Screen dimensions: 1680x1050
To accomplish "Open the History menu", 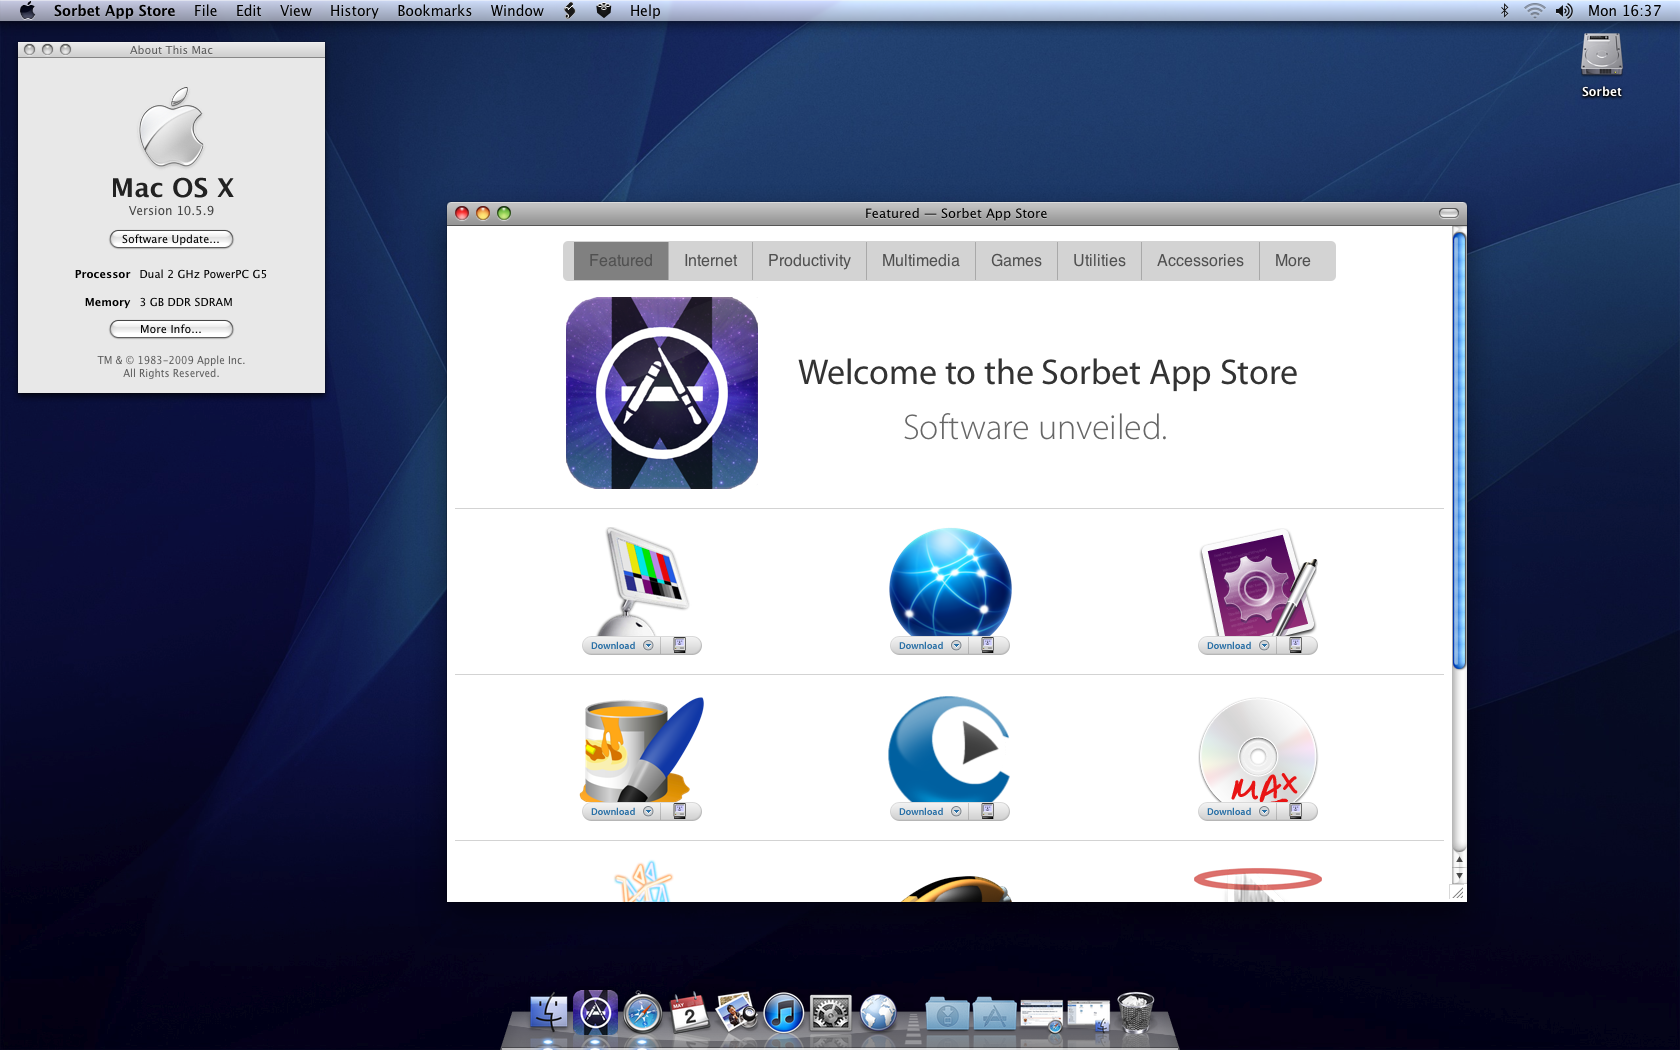I will click(354, 10).
